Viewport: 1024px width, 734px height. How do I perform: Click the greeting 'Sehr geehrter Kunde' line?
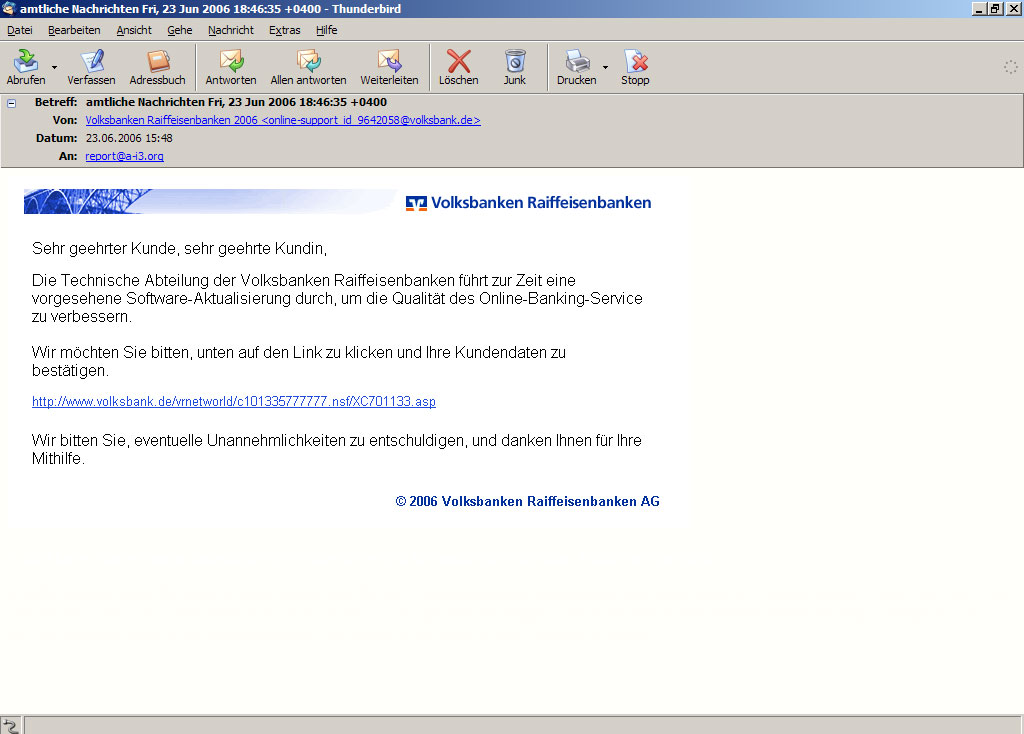[179, 249]
